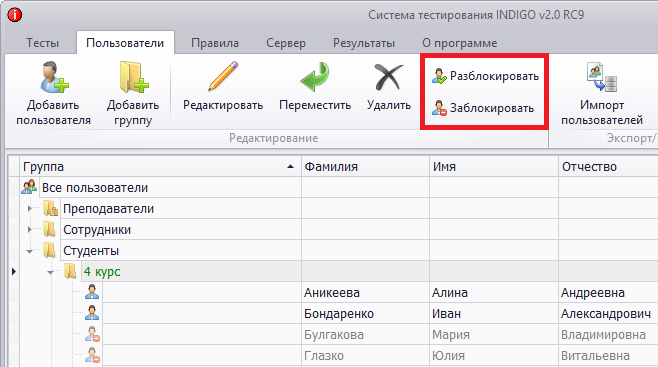The height and width of the screenshot is (367, 658).
Task: Expand the Преподаватели group
Action: pyautogui.click(x=30, y=208)
